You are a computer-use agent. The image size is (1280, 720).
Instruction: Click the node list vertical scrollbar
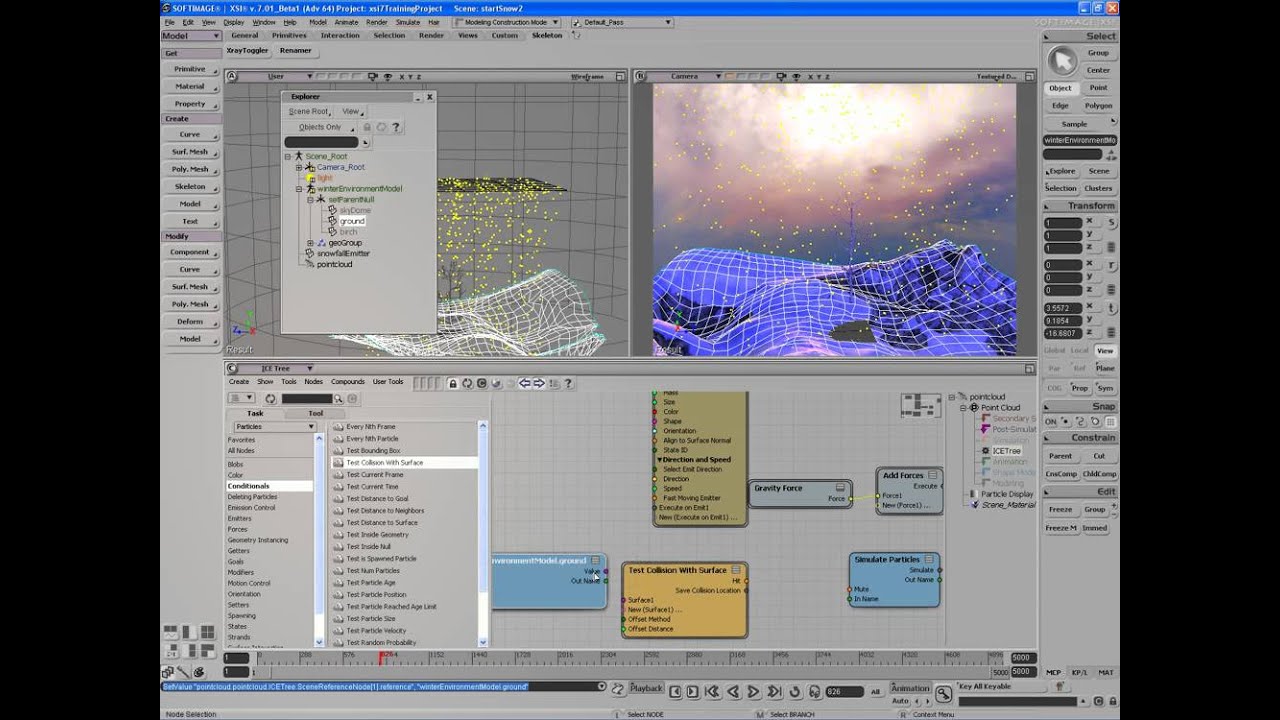[x=484, y=533]
